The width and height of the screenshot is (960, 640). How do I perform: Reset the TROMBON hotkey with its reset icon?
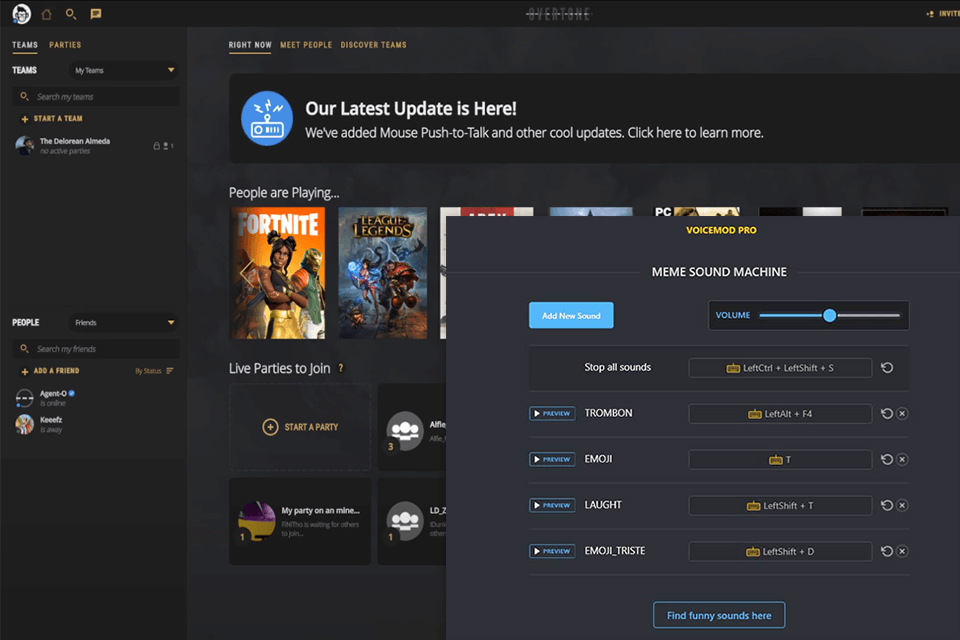click(x=887, y=413)
